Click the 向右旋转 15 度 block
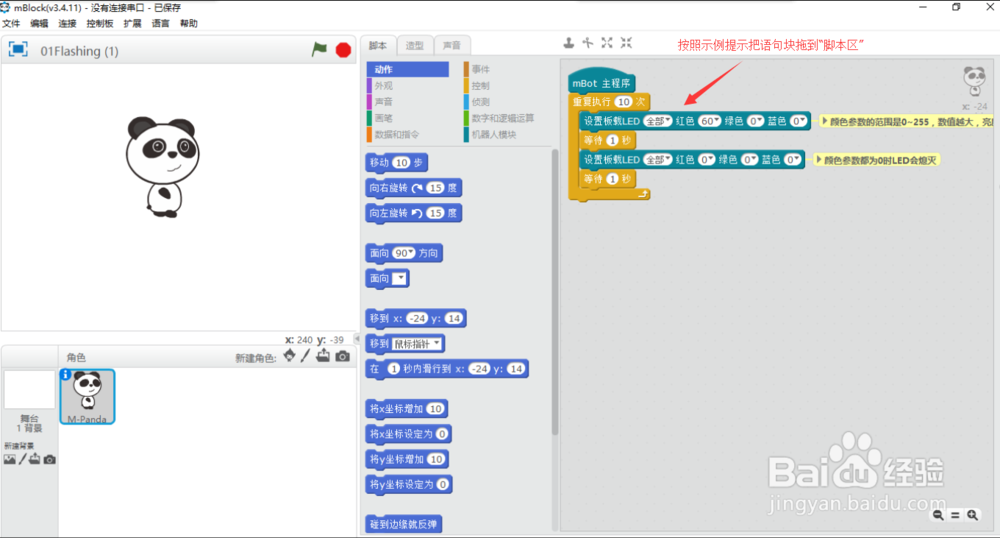This screenshot has height=538, width=1000. (x=413, y=188)
